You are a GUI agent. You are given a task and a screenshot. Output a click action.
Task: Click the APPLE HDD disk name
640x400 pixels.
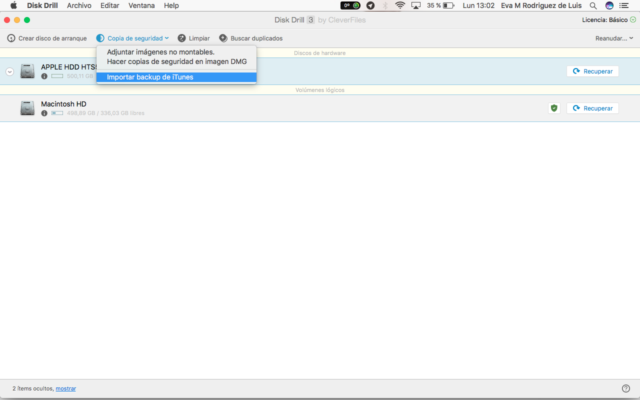click(69, 67)
